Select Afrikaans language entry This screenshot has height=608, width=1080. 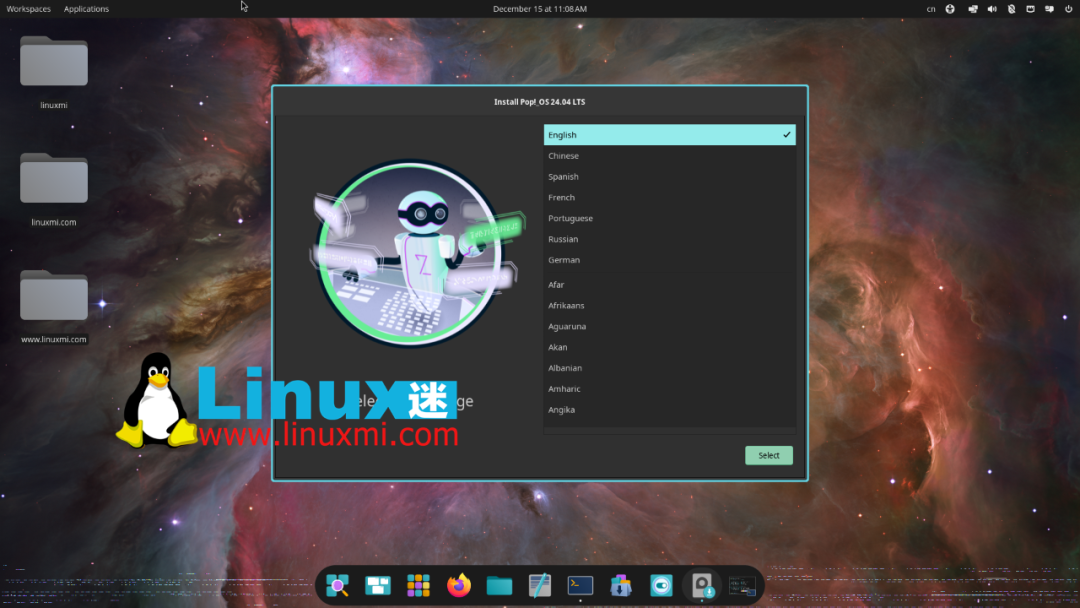669,305
